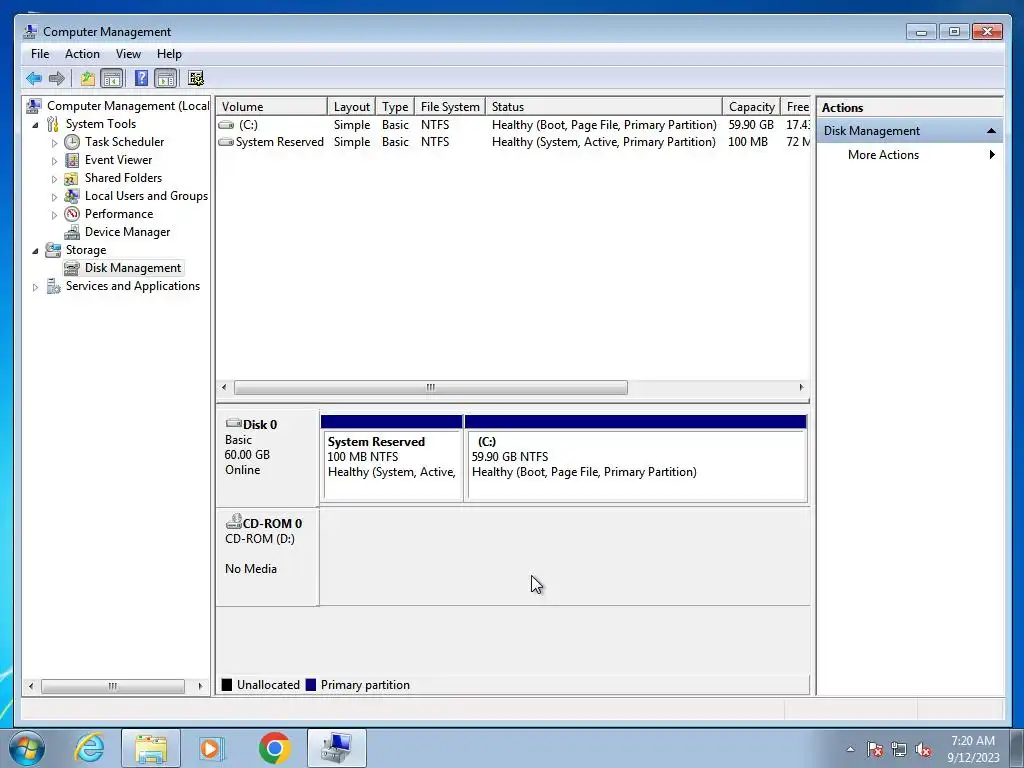
Task: Sort by the Volume column header
Action: [272, 106]
